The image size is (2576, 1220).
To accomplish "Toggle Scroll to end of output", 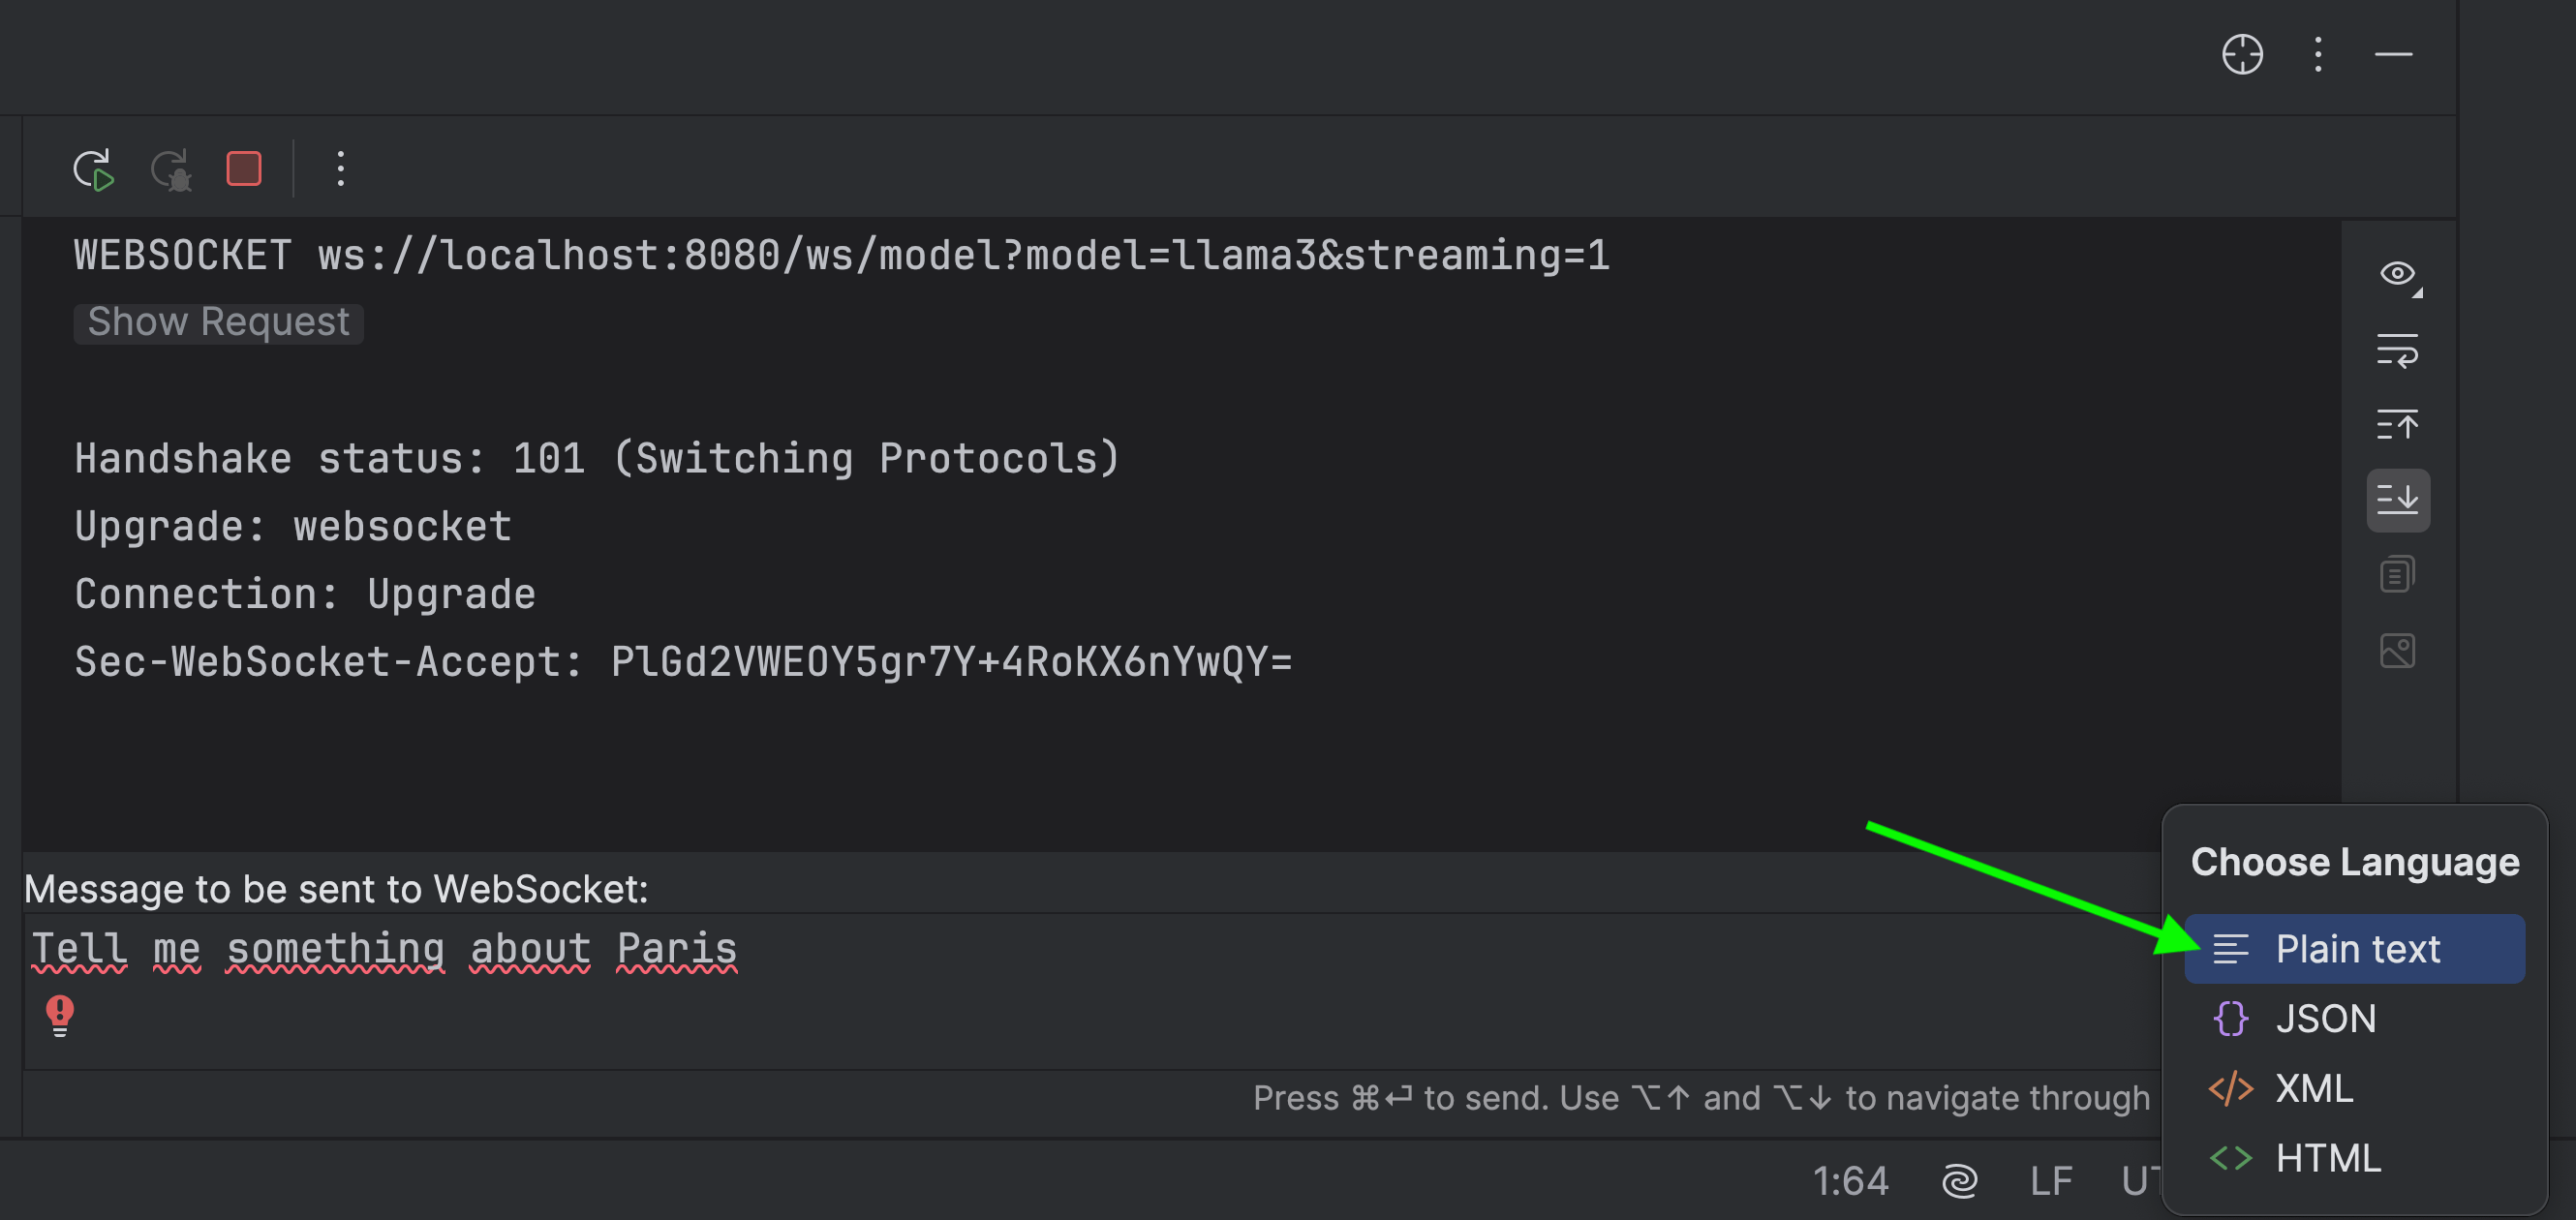I will (2398, 499).
